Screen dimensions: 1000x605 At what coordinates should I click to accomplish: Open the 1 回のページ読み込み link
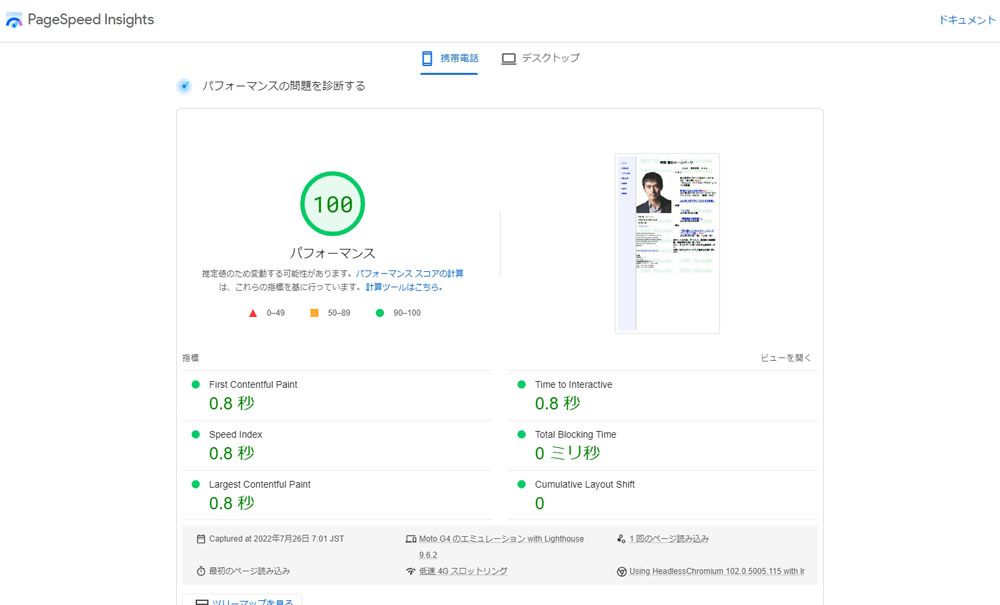click(x=669, y=539)
